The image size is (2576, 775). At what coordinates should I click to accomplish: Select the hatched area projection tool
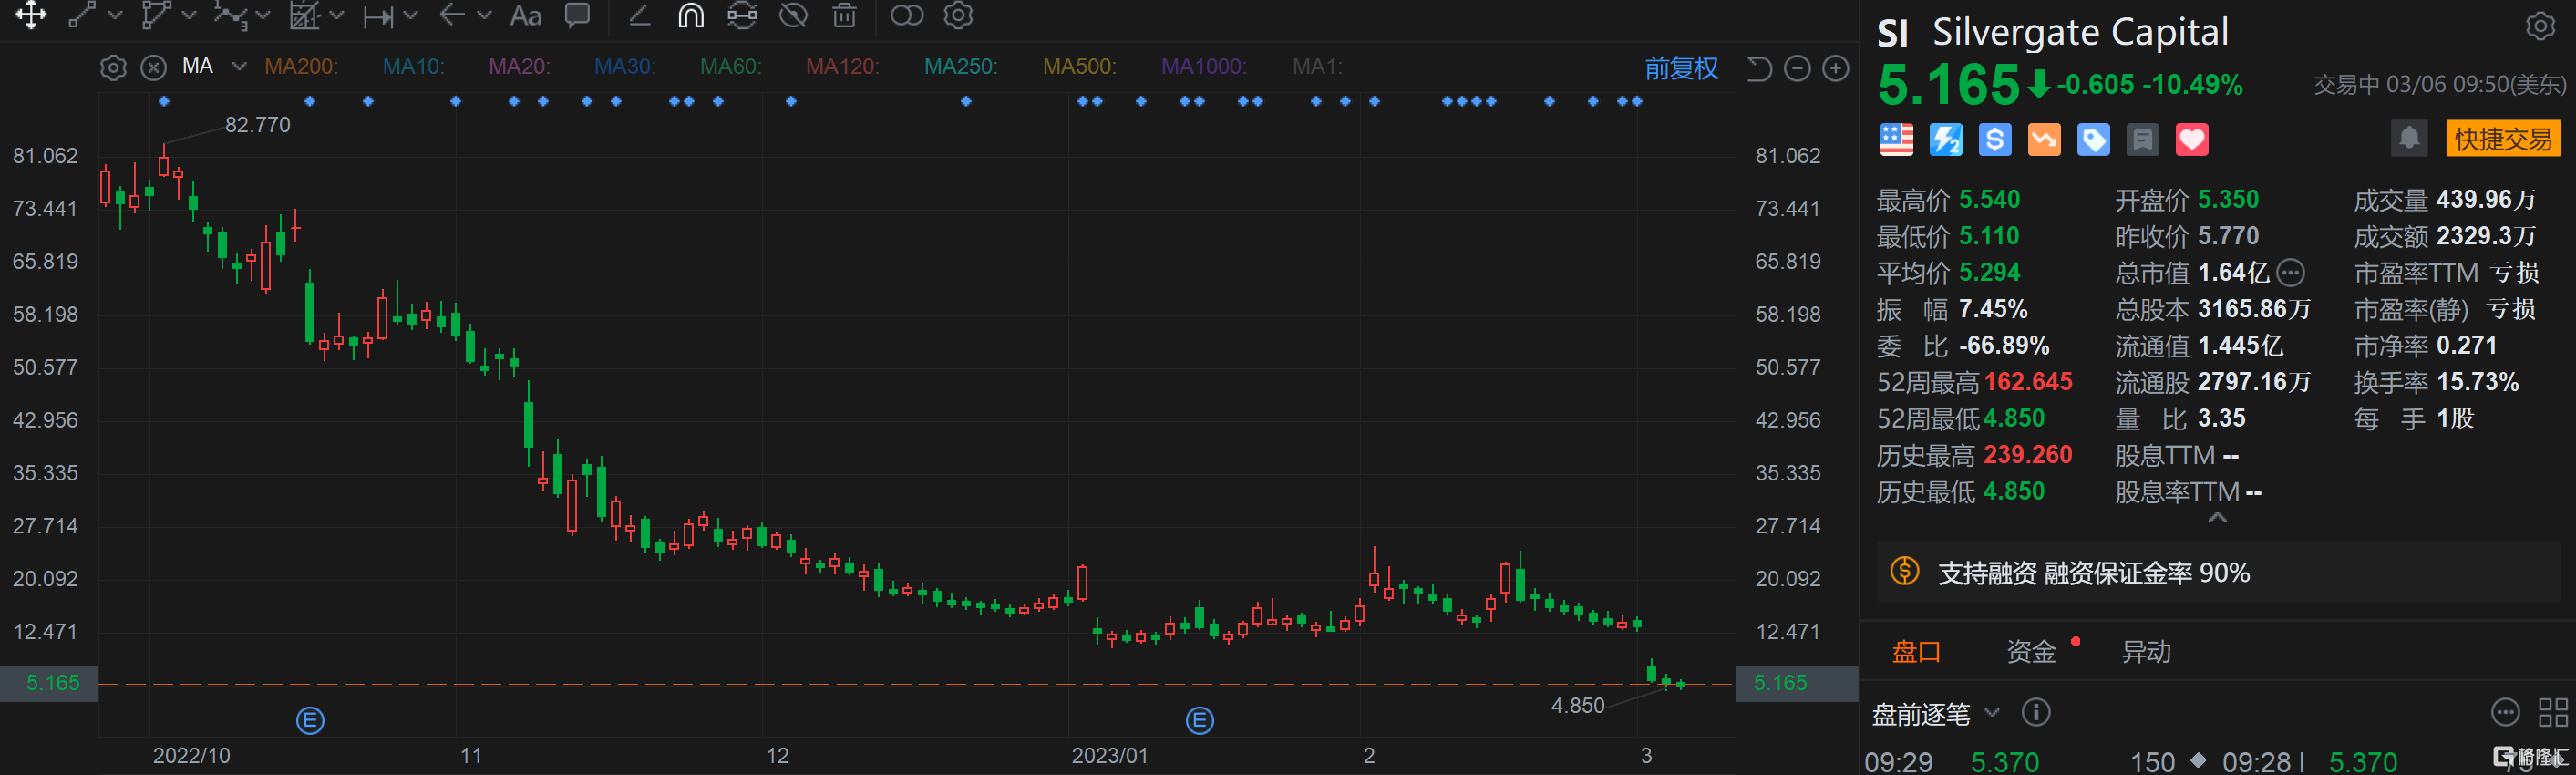(304, 15)
